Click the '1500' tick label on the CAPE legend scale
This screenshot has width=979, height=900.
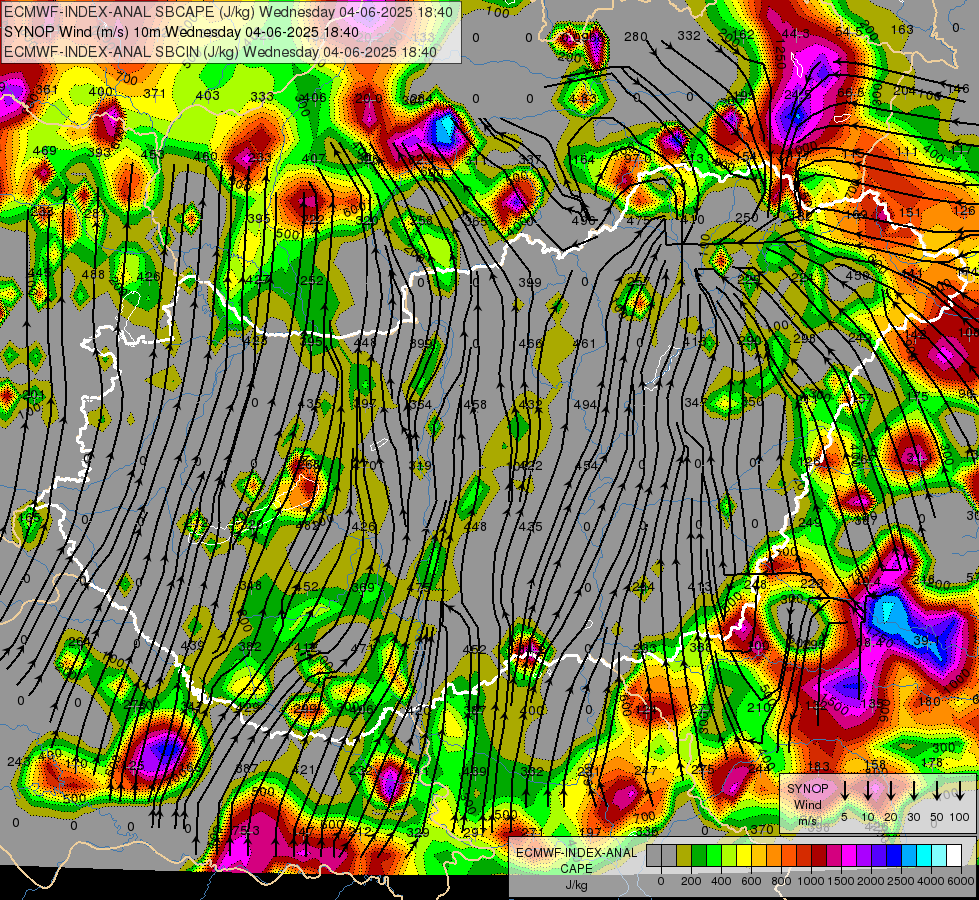pyautogui.click(x=841, y=881)
